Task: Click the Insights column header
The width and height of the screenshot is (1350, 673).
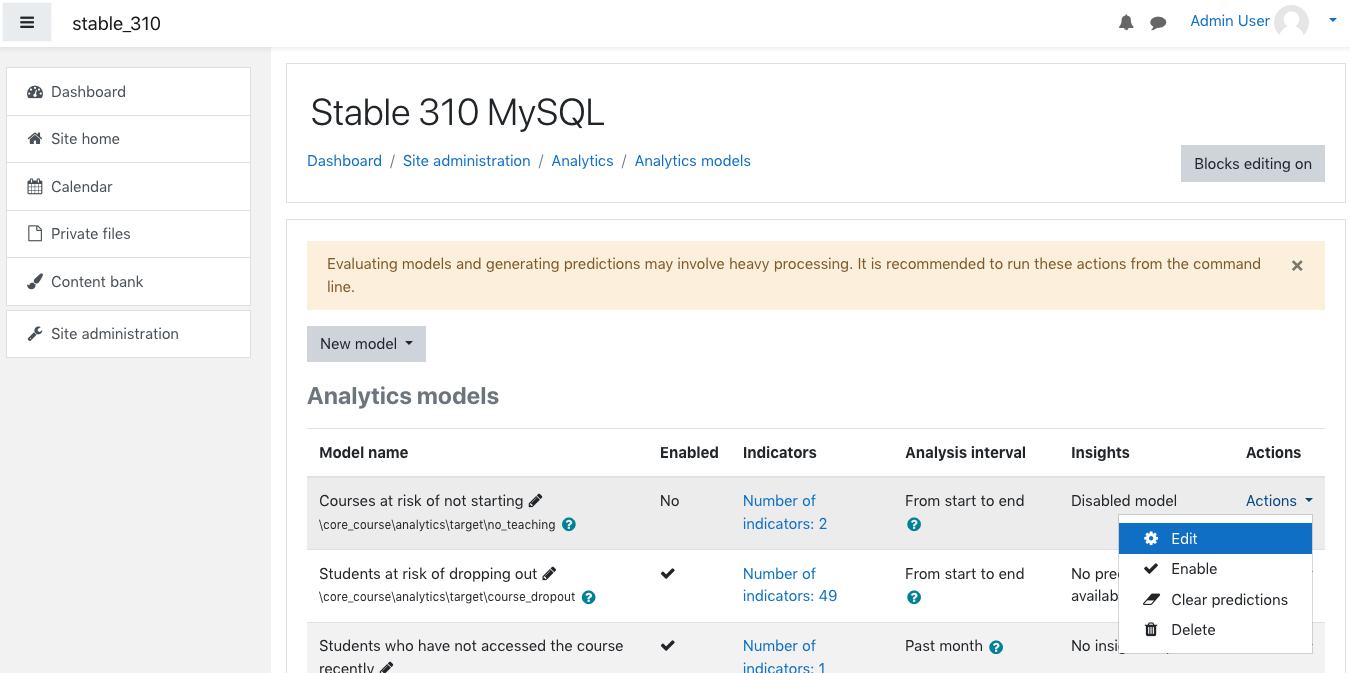Action: (1100, 453)
